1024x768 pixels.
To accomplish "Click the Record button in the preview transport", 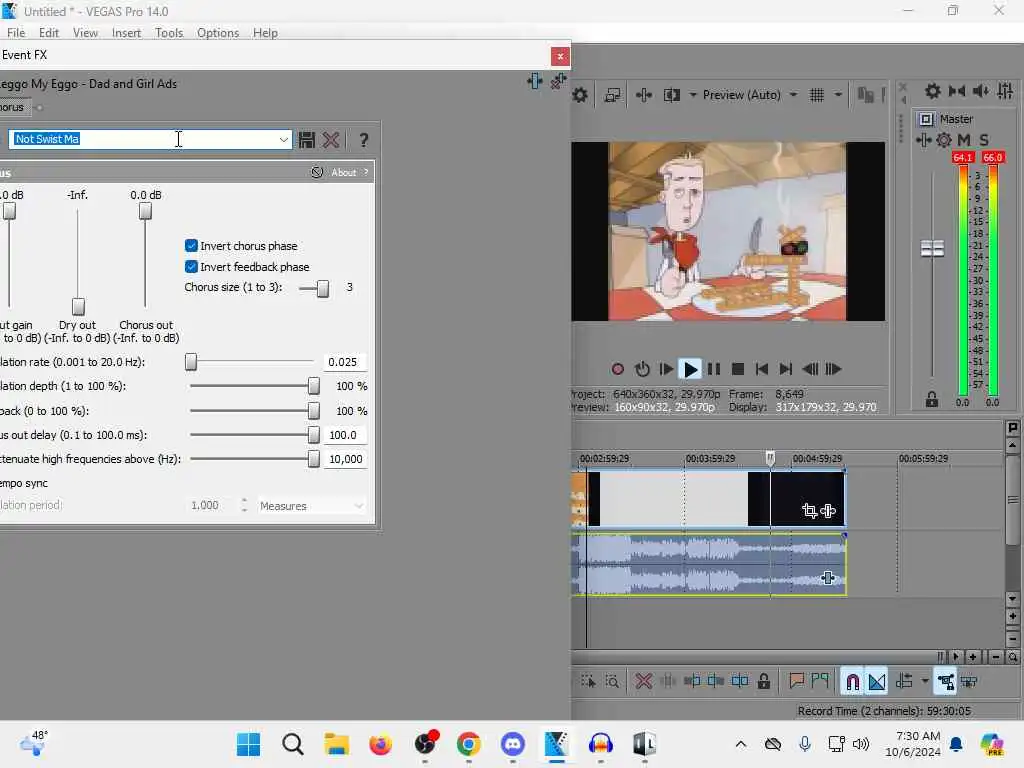I will coord(617,369).
